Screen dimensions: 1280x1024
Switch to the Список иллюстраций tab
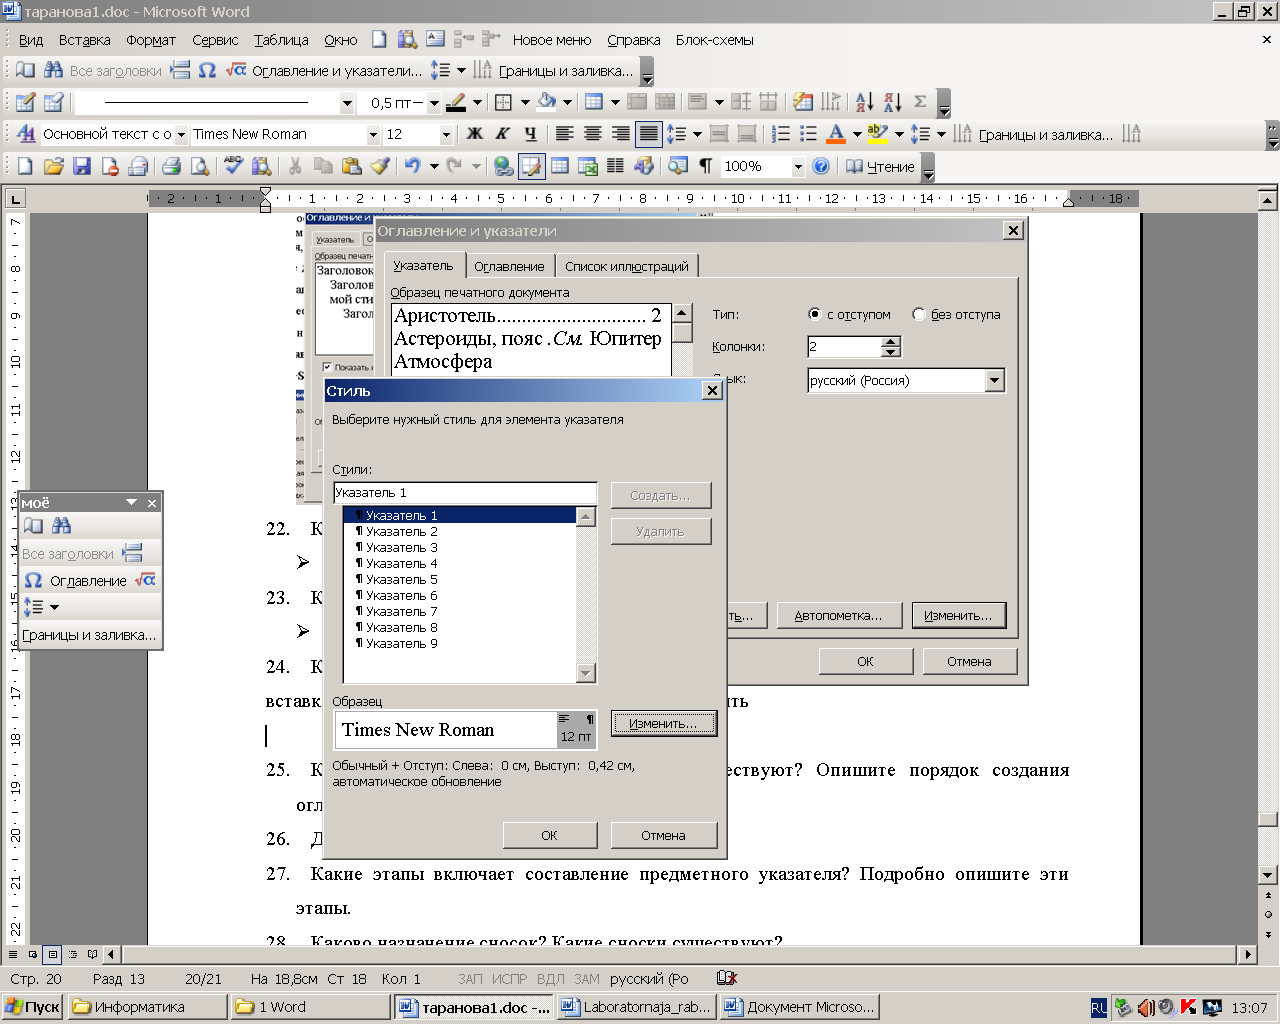pyautogui.click(x=627, y=266)
